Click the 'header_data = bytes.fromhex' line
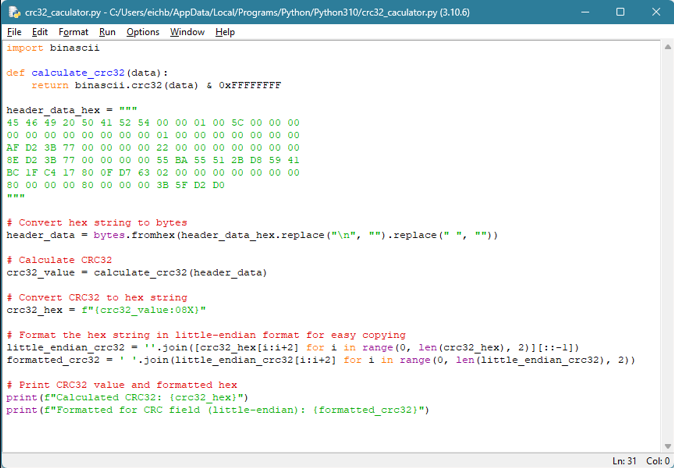Viewport: 674px width, 468px height. point(252,235)
